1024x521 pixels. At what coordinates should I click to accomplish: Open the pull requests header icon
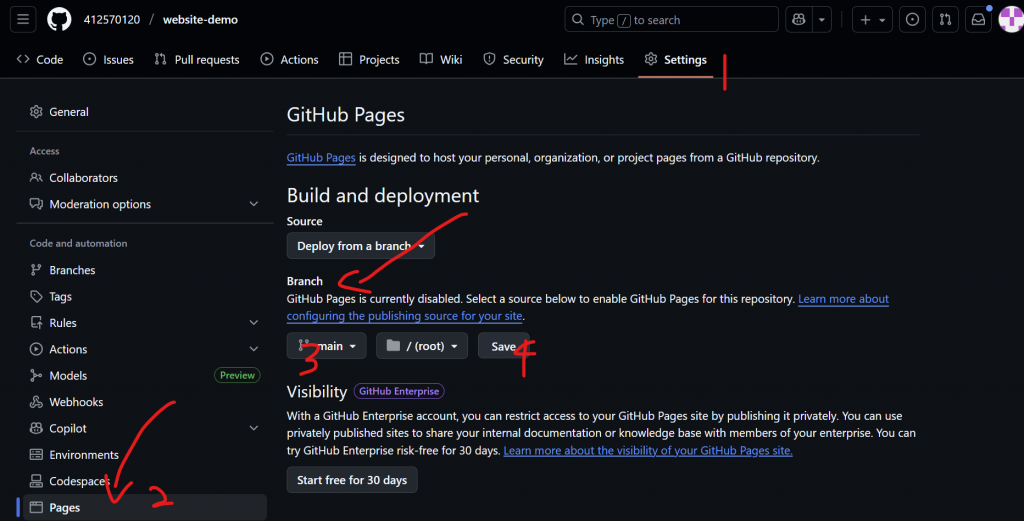click(945, 20)
